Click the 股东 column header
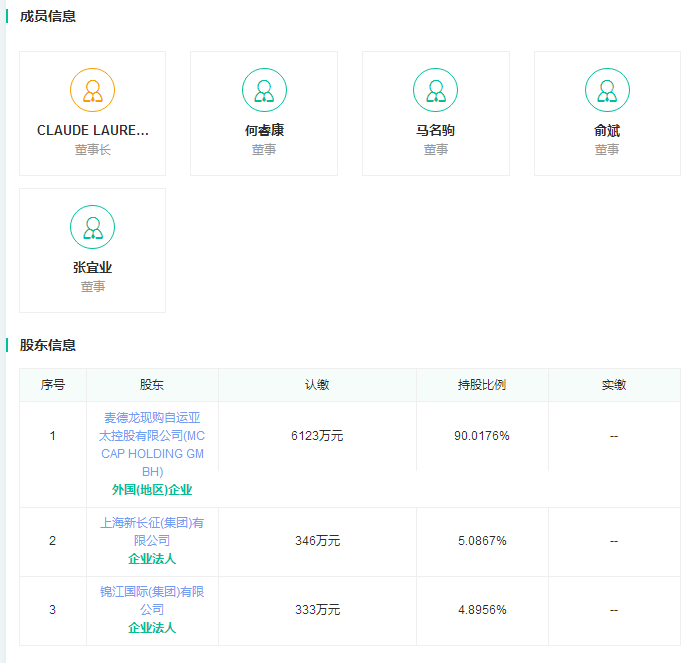The height and width of the screenshot is (663, 693). [152, 385]
